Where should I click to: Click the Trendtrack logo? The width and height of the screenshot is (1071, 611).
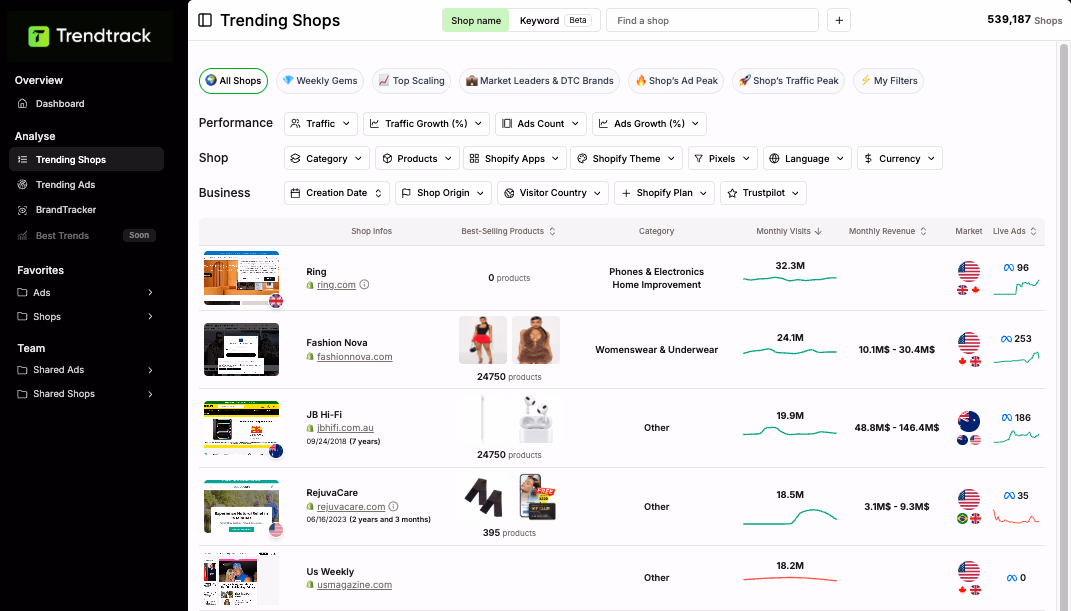pos(89,36)
